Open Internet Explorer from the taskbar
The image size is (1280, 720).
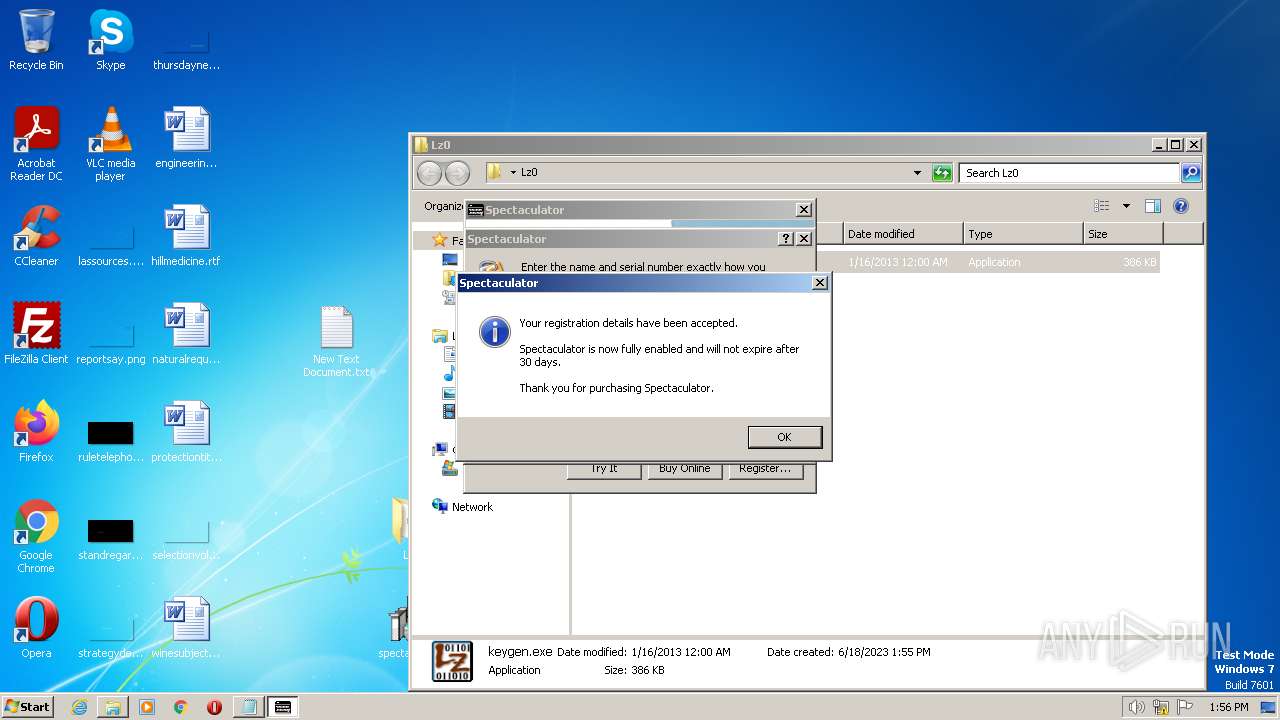pyautogui.click(x=79, y=707)
